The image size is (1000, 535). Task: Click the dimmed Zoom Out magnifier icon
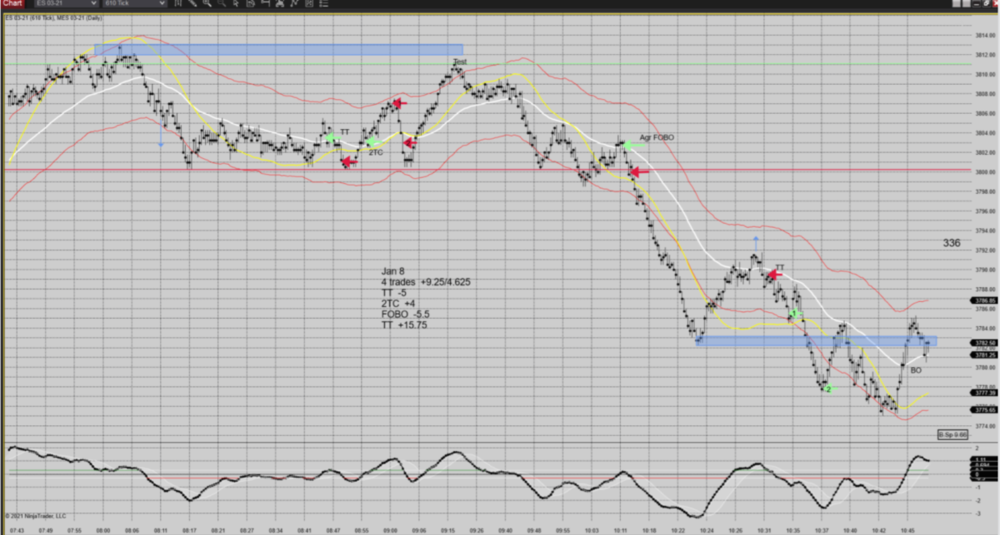click(221, 4)
